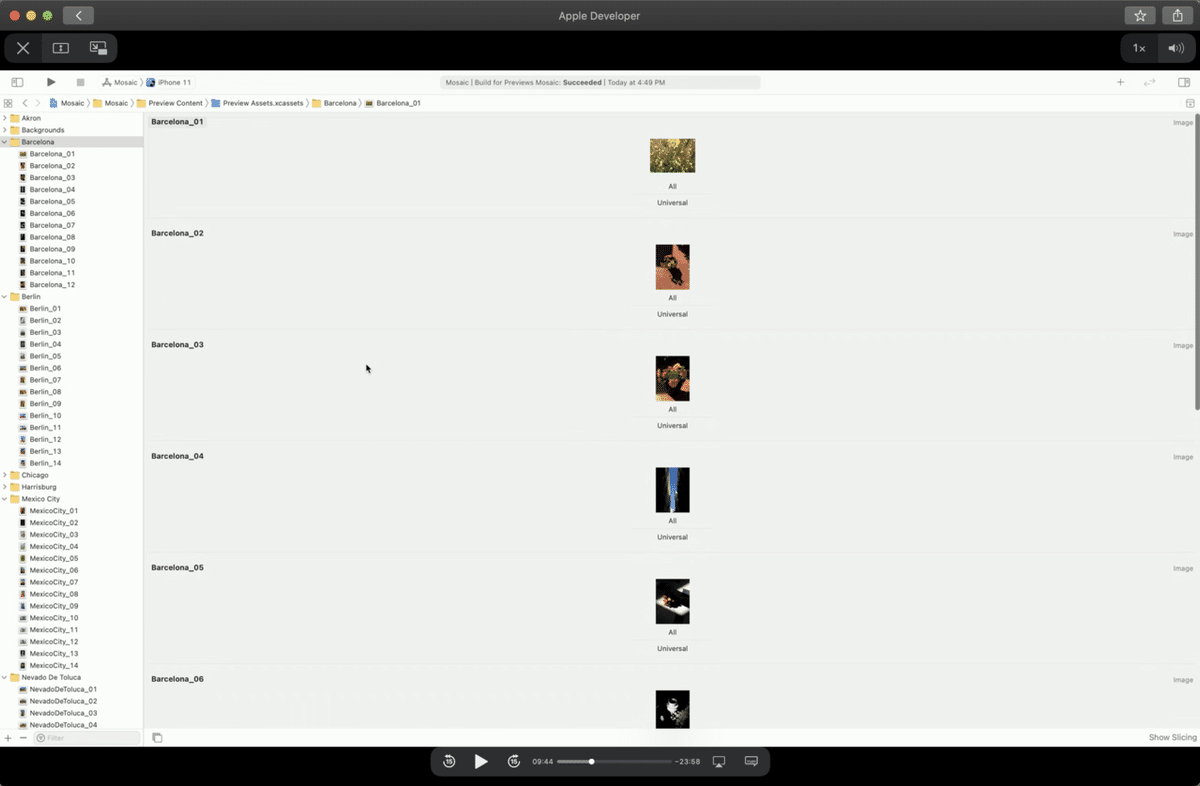Click Show Slicing
The image size is (1200, 786).
tap(1172, 738)
